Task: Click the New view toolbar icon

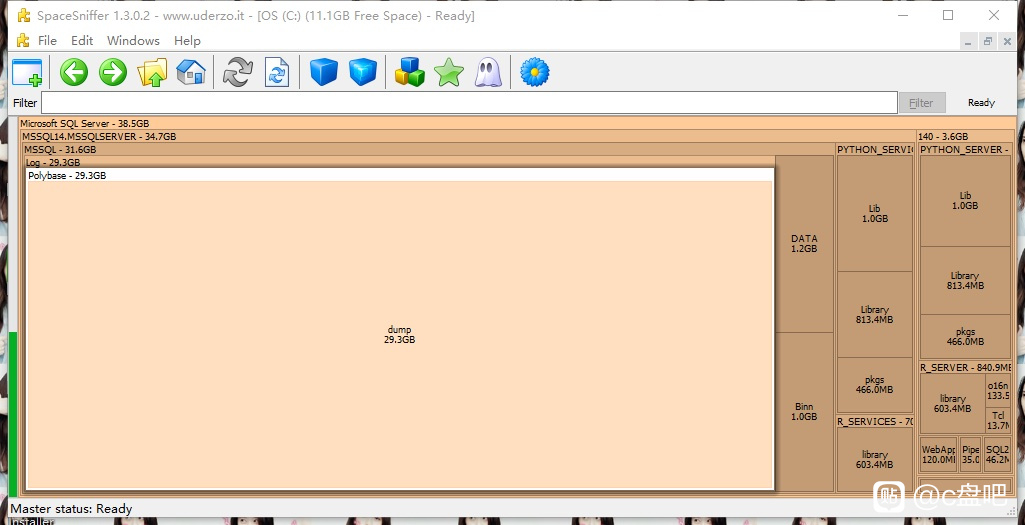Action: [27, 73]
